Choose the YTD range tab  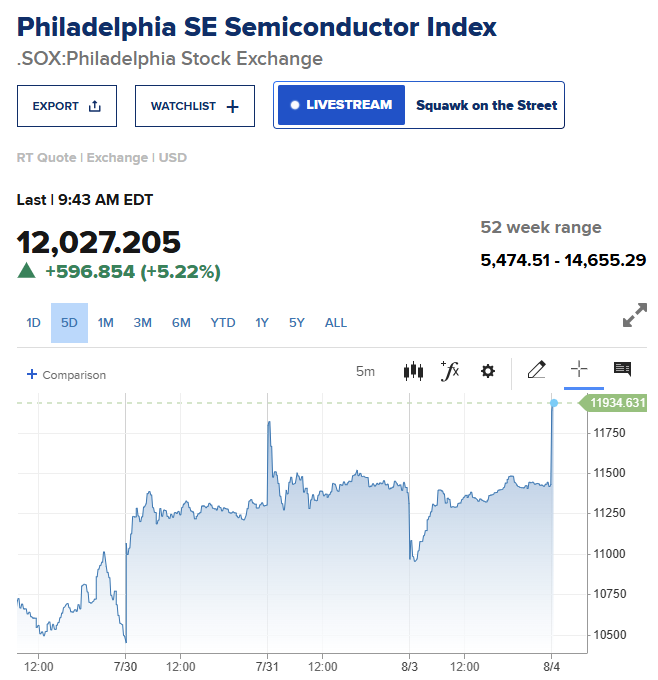click(x=223, y=323)
